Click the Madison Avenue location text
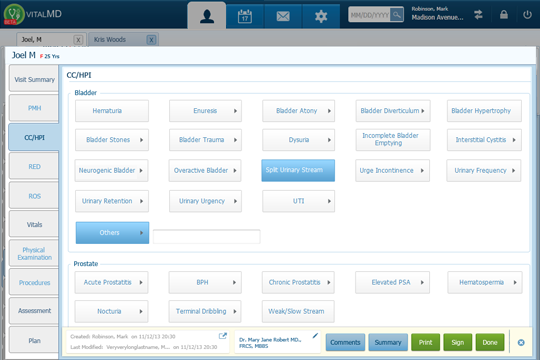Image resolution: width=540 pixels, height=360 pixels. click(437, 17)
